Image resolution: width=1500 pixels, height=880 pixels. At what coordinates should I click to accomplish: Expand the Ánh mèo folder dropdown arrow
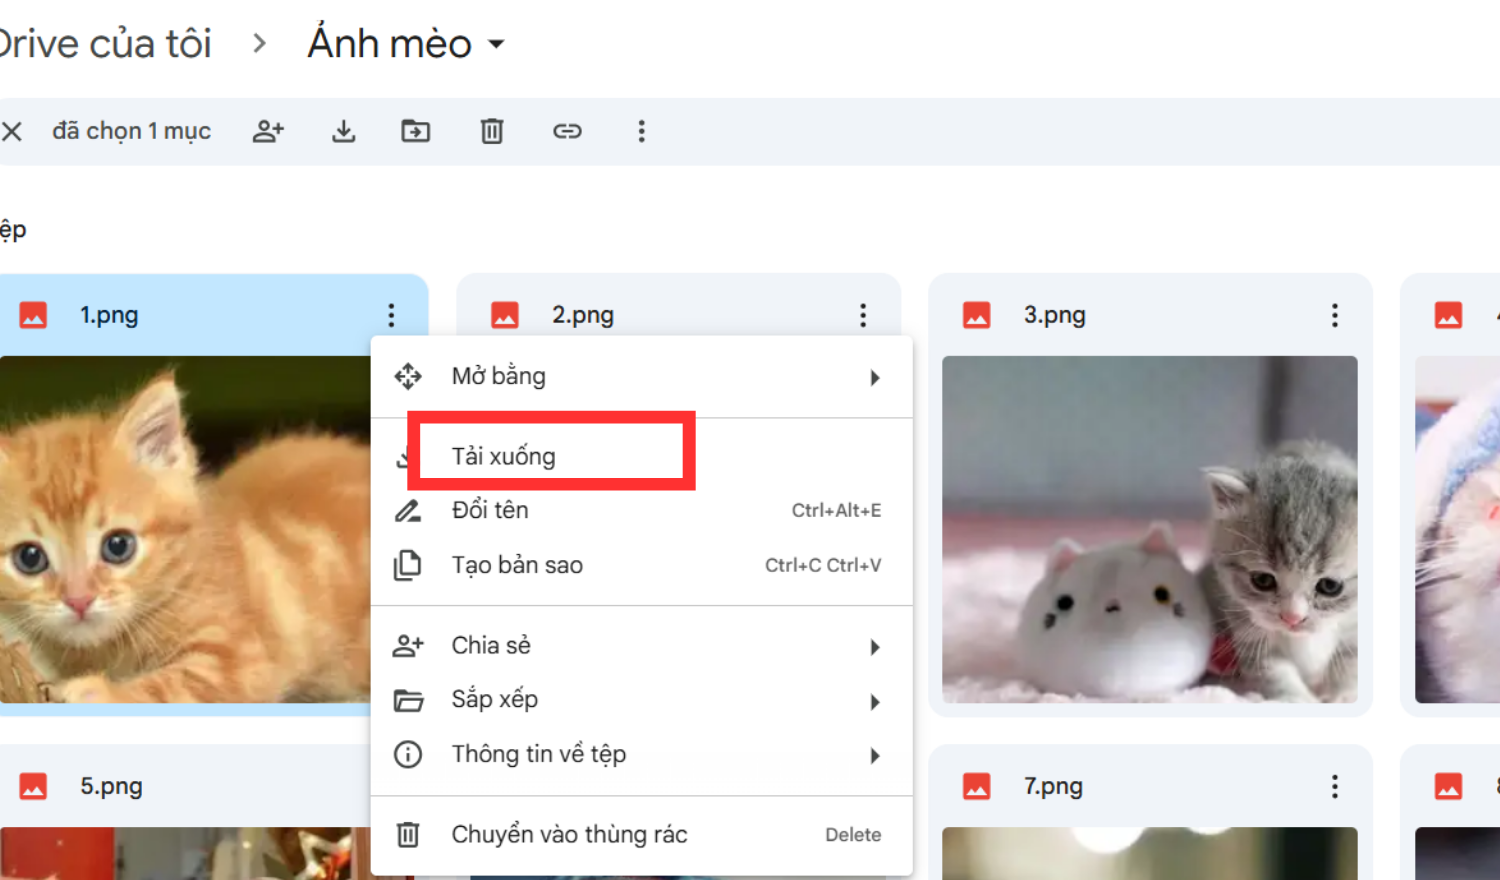(x=497, y=44)
